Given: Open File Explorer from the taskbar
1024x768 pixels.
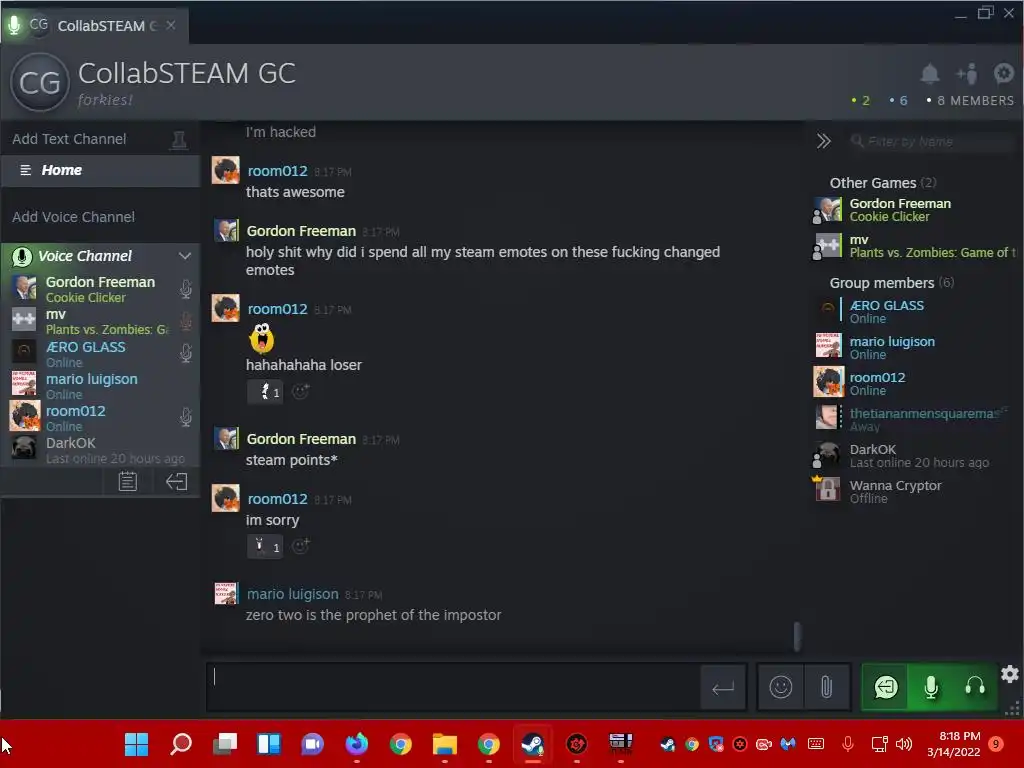Looking at the screenshot, I should click(x=445, y=744).
